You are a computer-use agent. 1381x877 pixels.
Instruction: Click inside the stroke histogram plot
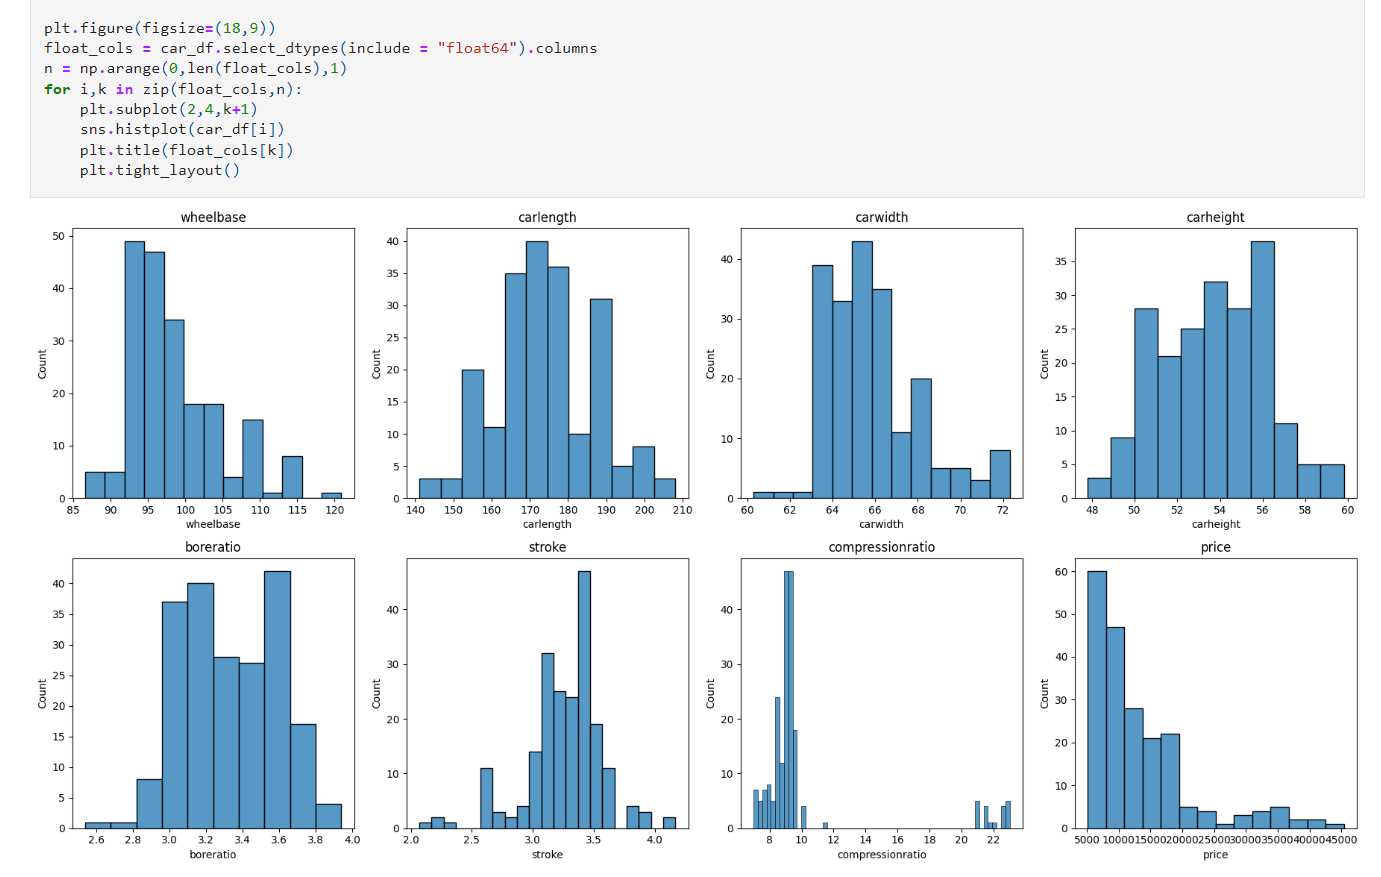pyautogui.click(x=547, y=693)
